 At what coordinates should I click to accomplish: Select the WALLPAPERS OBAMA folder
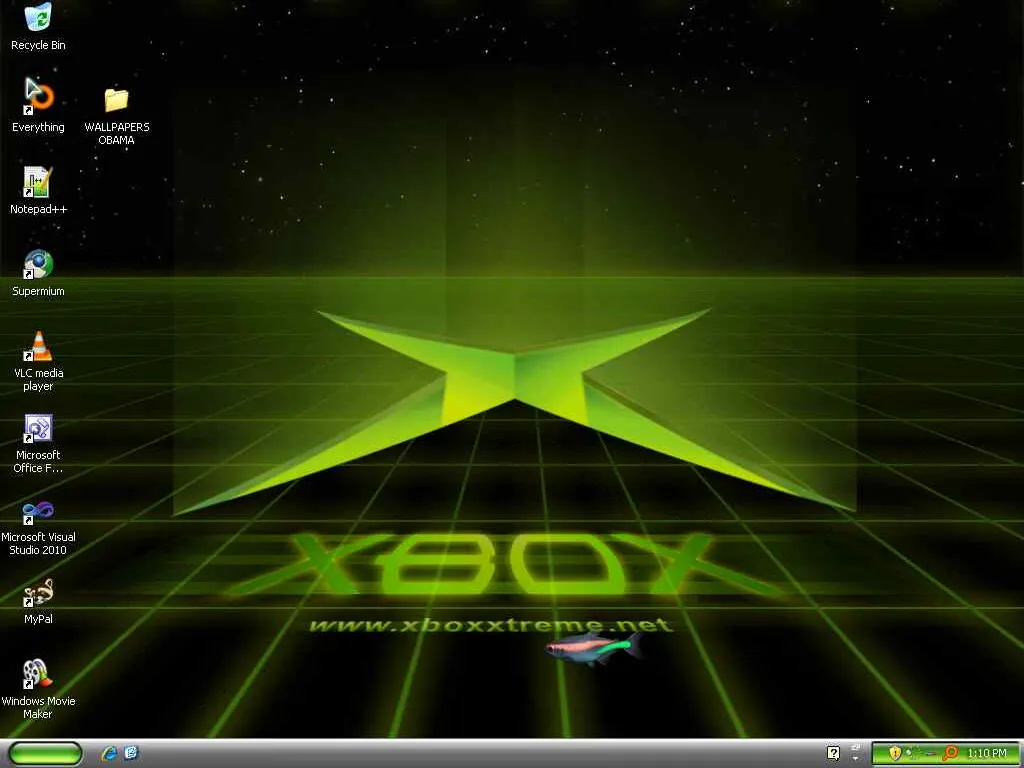click(x=116, y=116)
